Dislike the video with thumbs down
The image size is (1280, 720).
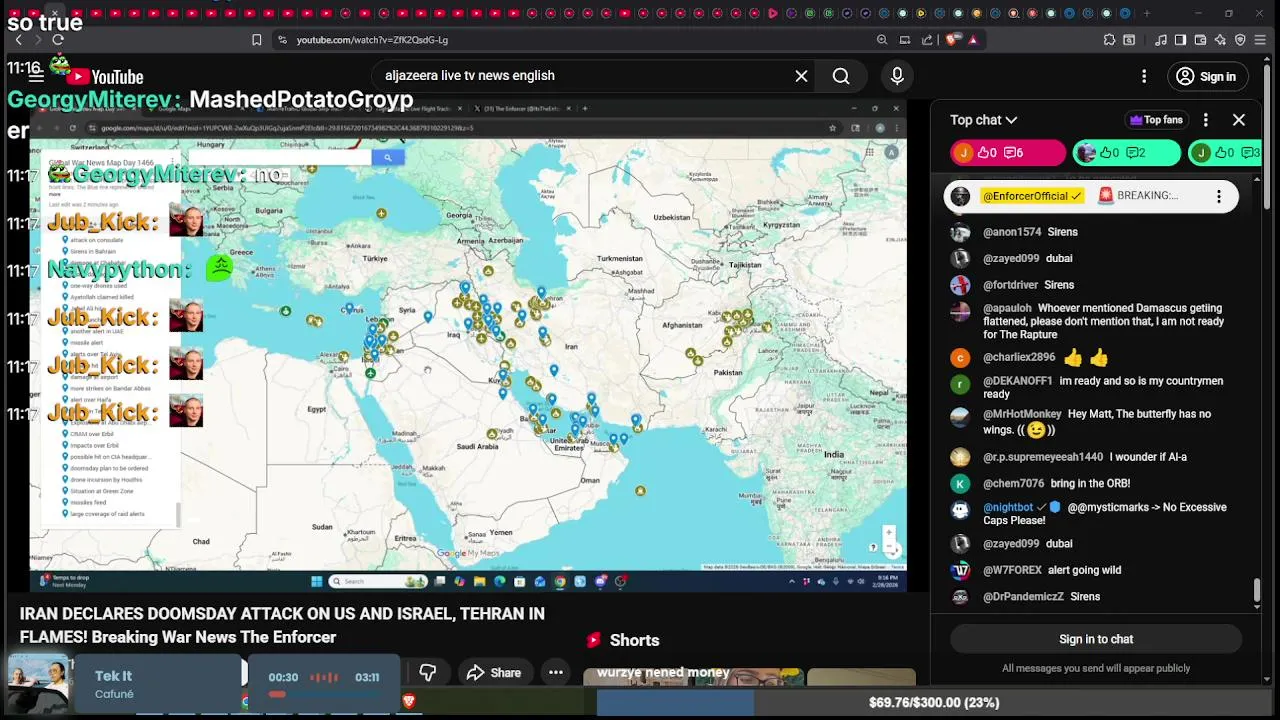pos(428,673)
